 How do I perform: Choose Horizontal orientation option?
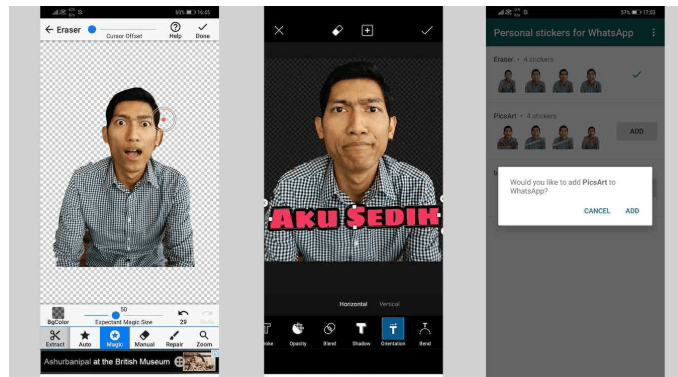(x=353, y=304)
